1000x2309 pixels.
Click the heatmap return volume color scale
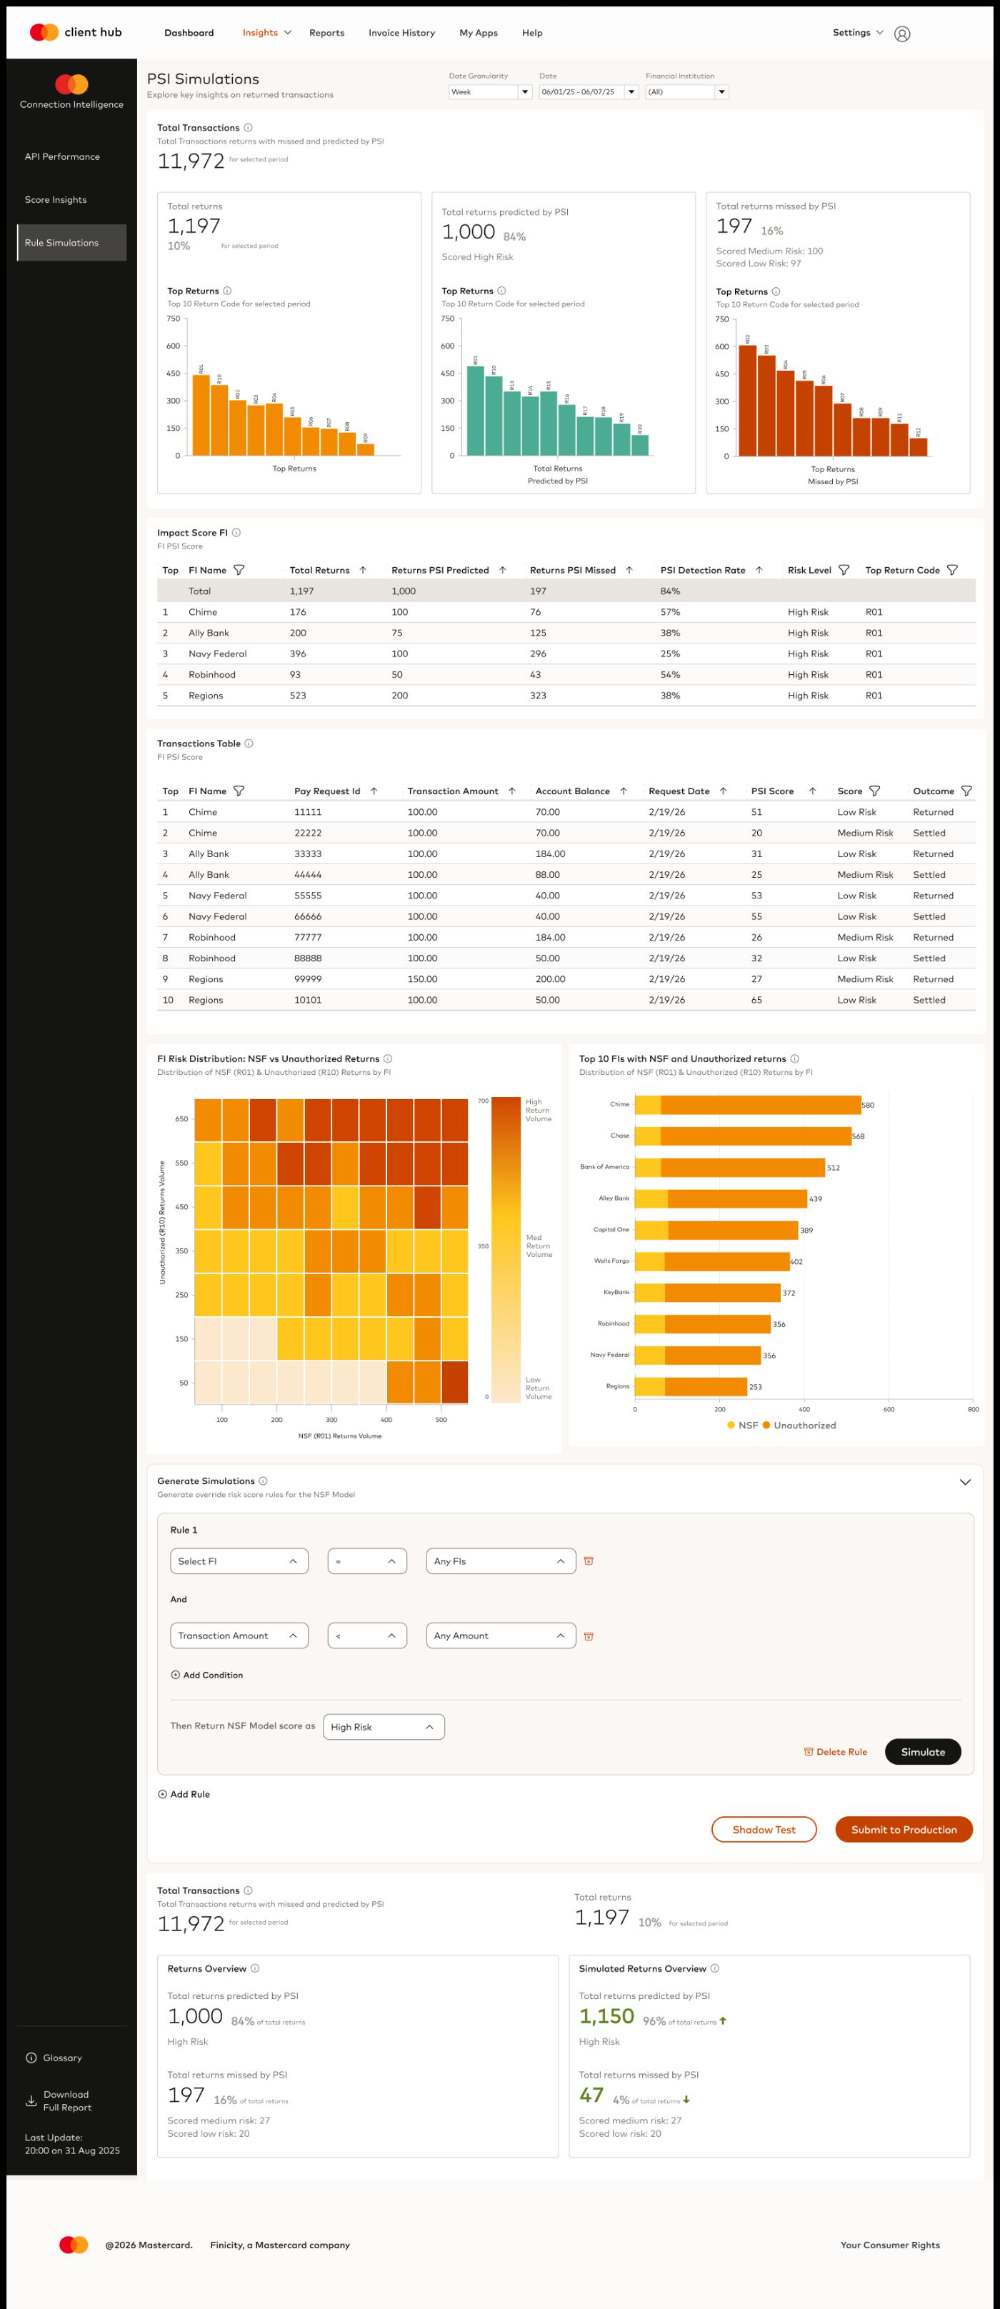[506, 1249]
